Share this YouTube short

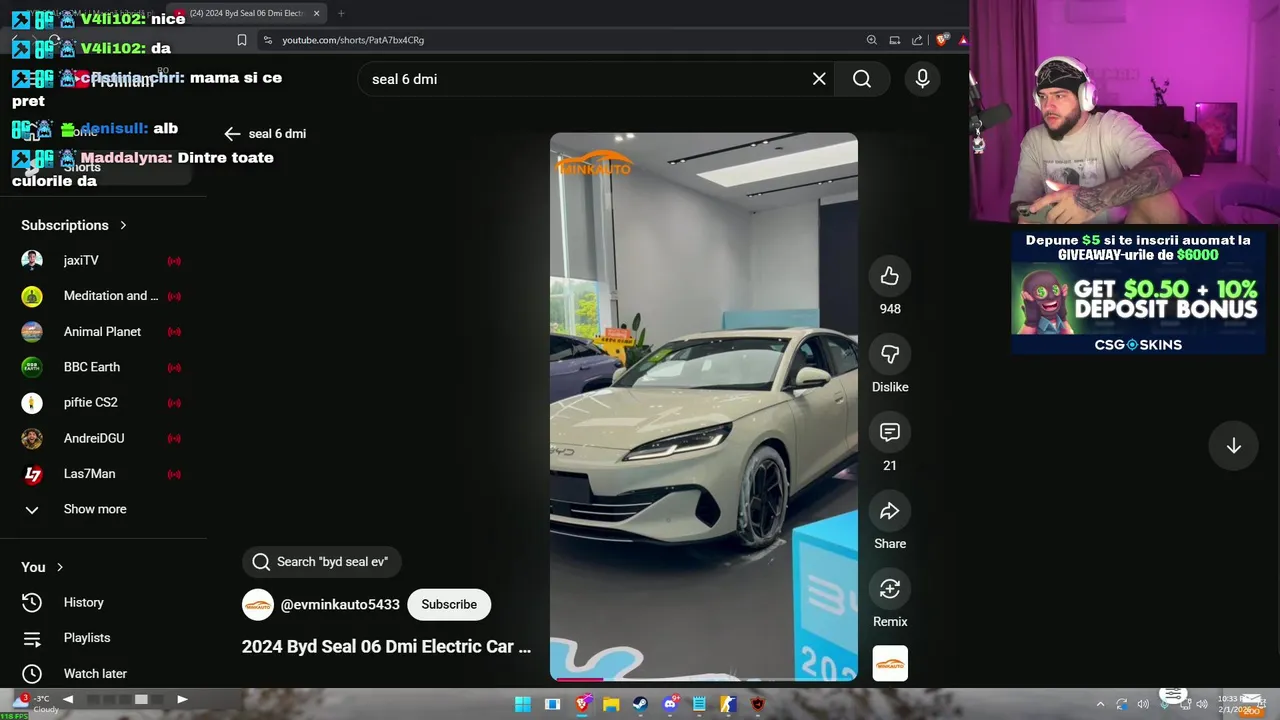tap(890, 512)
